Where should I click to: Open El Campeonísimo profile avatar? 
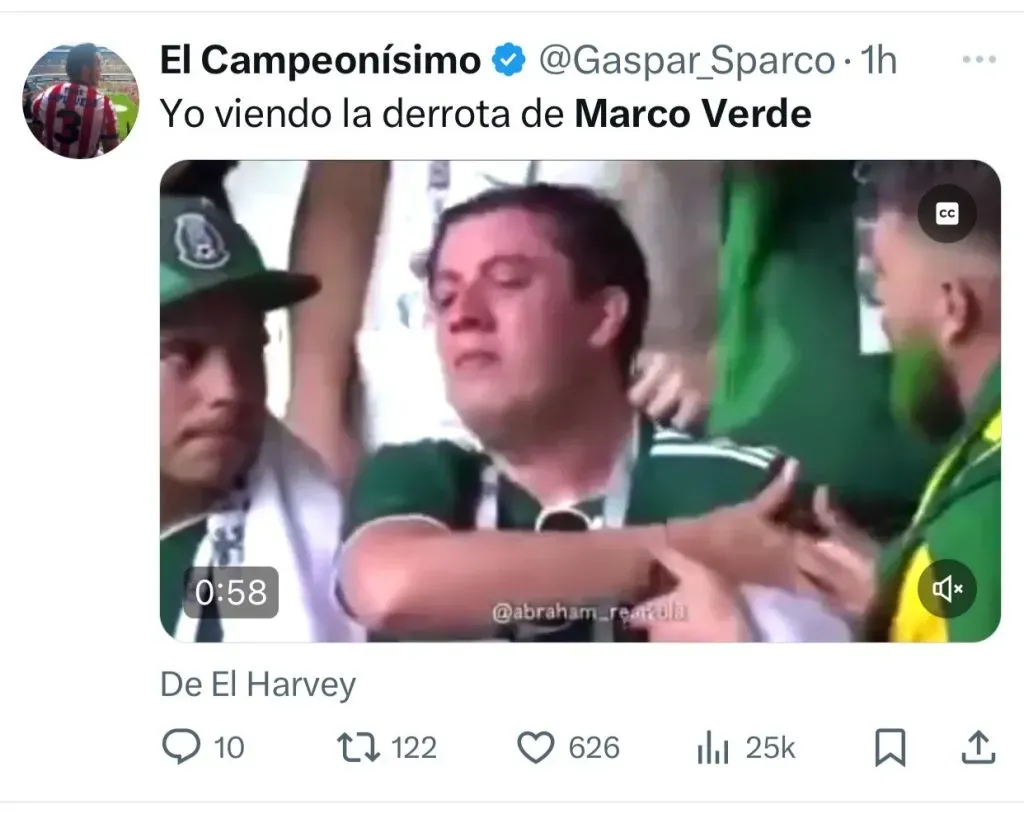point(81,101)
